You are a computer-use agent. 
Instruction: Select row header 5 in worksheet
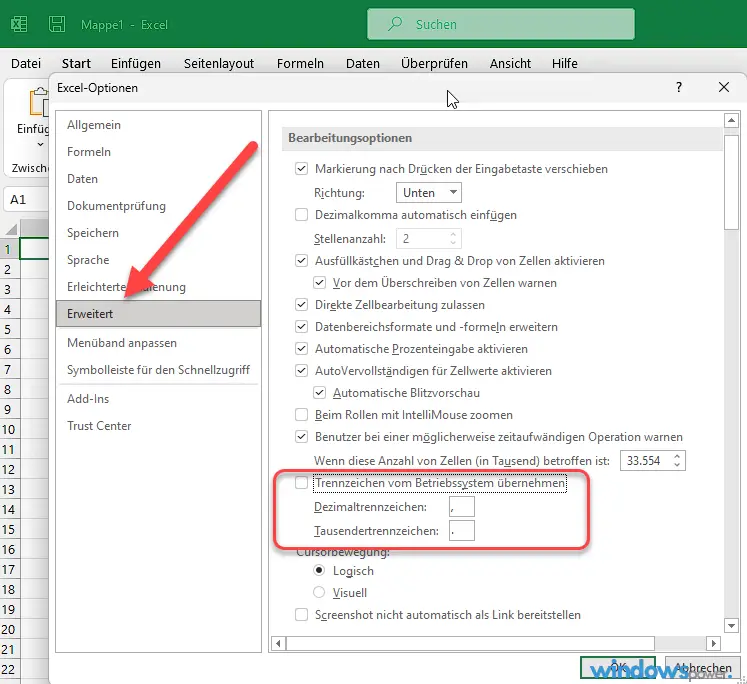(x=9, y=330)
